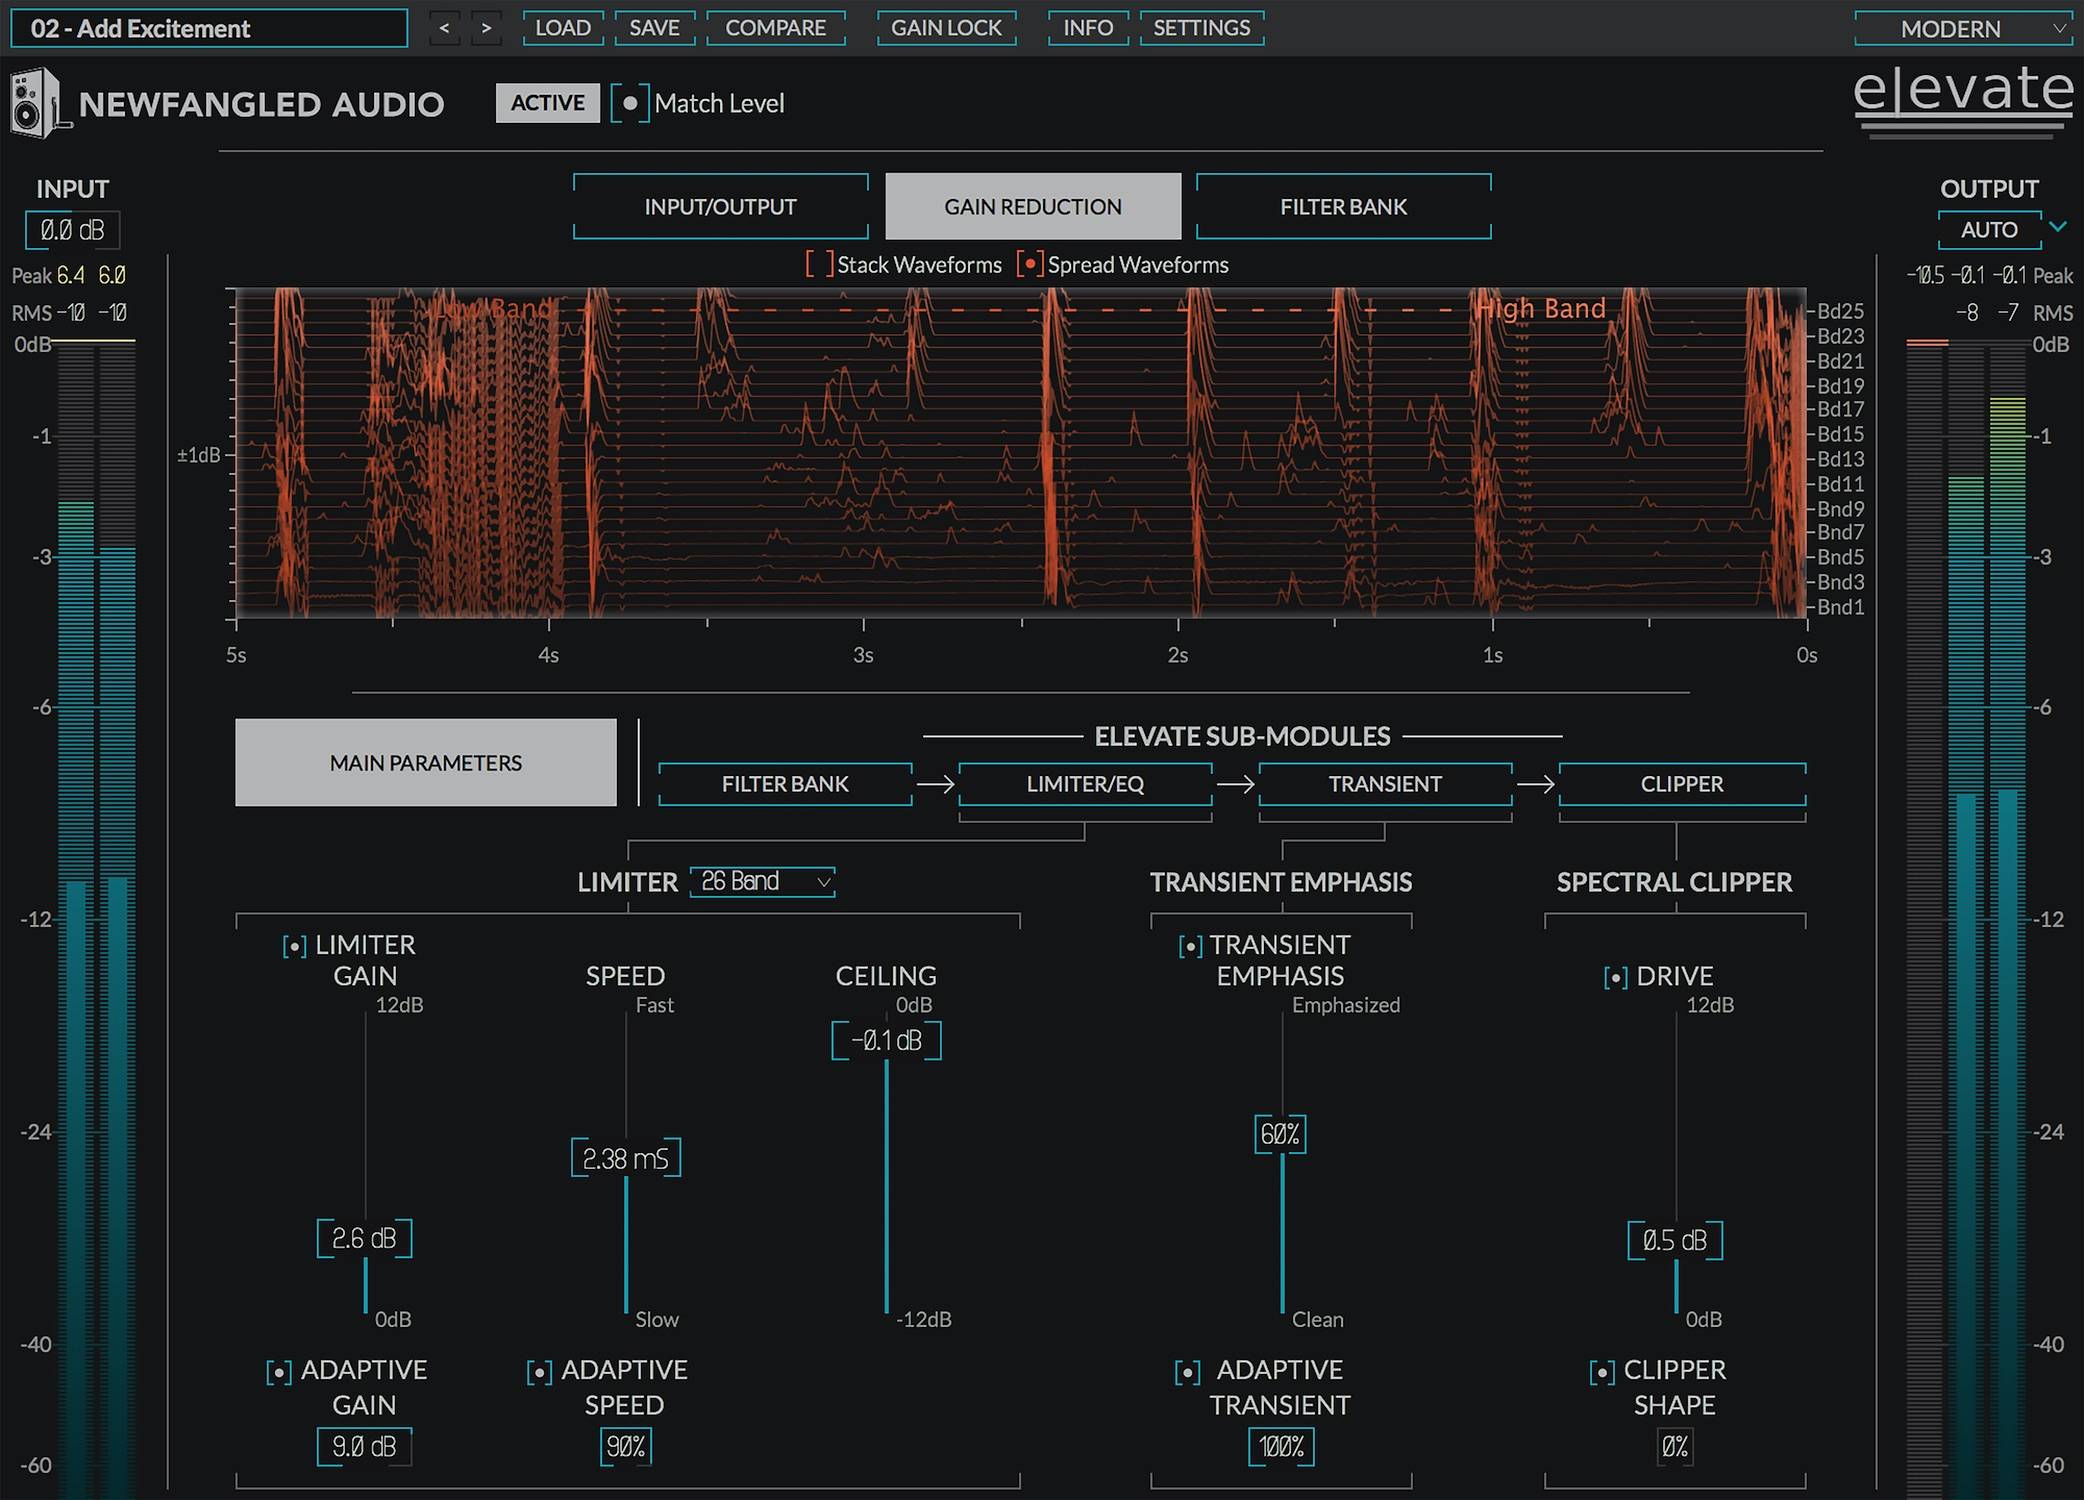
Task: Click the previous preset arrow button
Action: click(x=445, y=28)
